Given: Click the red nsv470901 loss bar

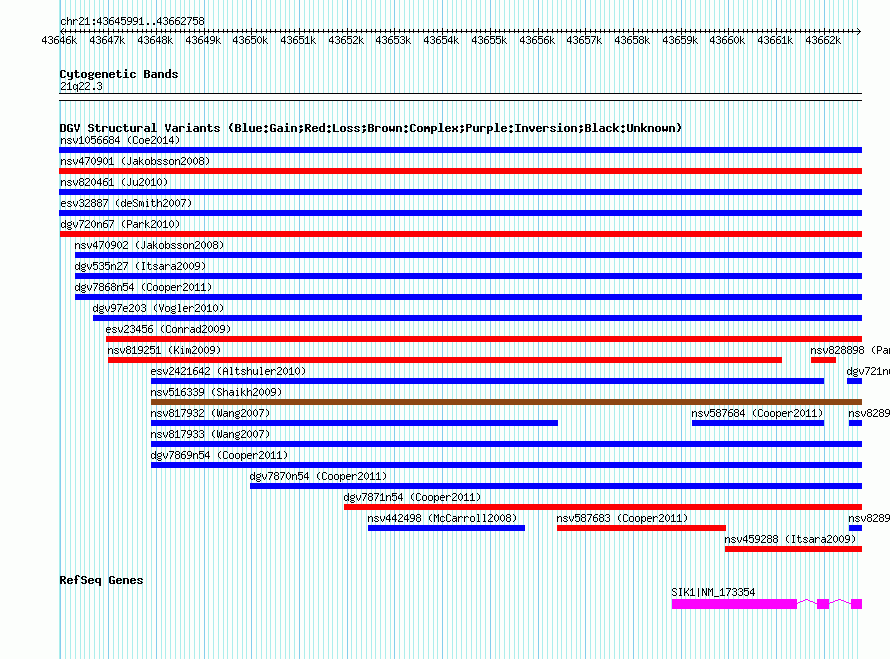Looking at the screenshot, I should point(460,171).
